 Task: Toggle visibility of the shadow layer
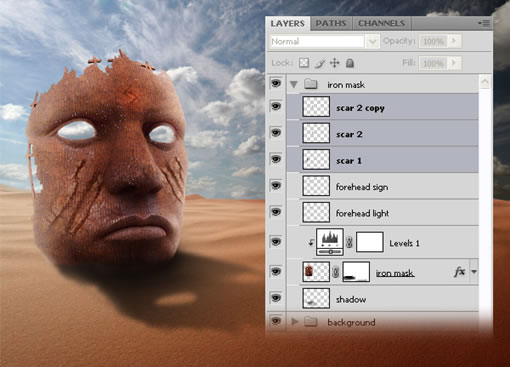[276, 298]
